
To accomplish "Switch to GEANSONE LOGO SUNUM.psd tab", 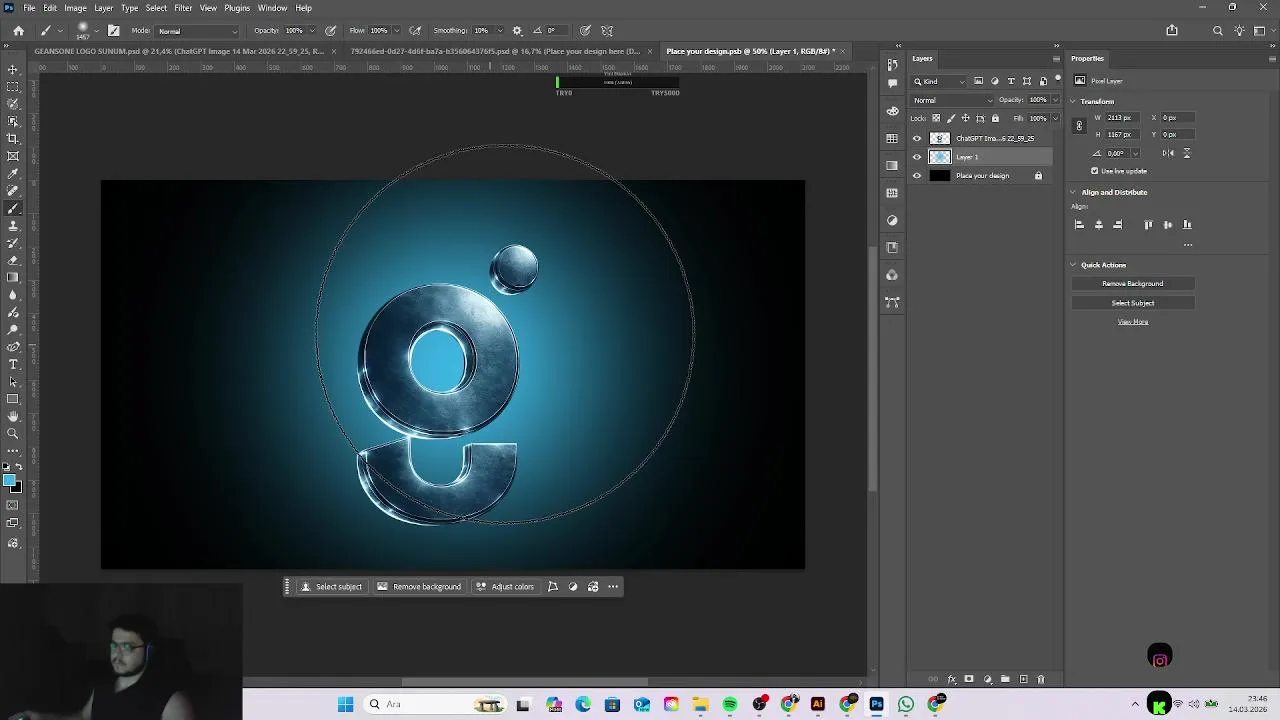I will pyautogui.click(x=179, y=51).
